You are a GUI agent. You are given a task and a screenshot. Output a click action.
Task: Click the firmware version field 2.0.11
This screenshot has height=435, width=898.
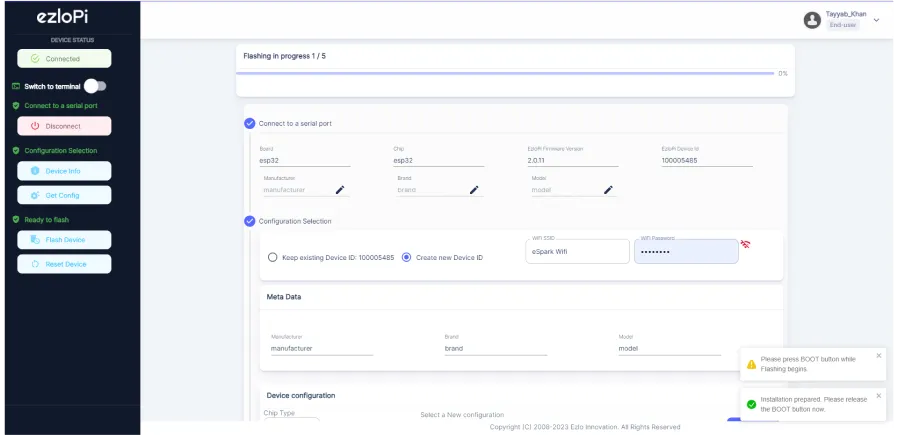(x=573, y=161)
